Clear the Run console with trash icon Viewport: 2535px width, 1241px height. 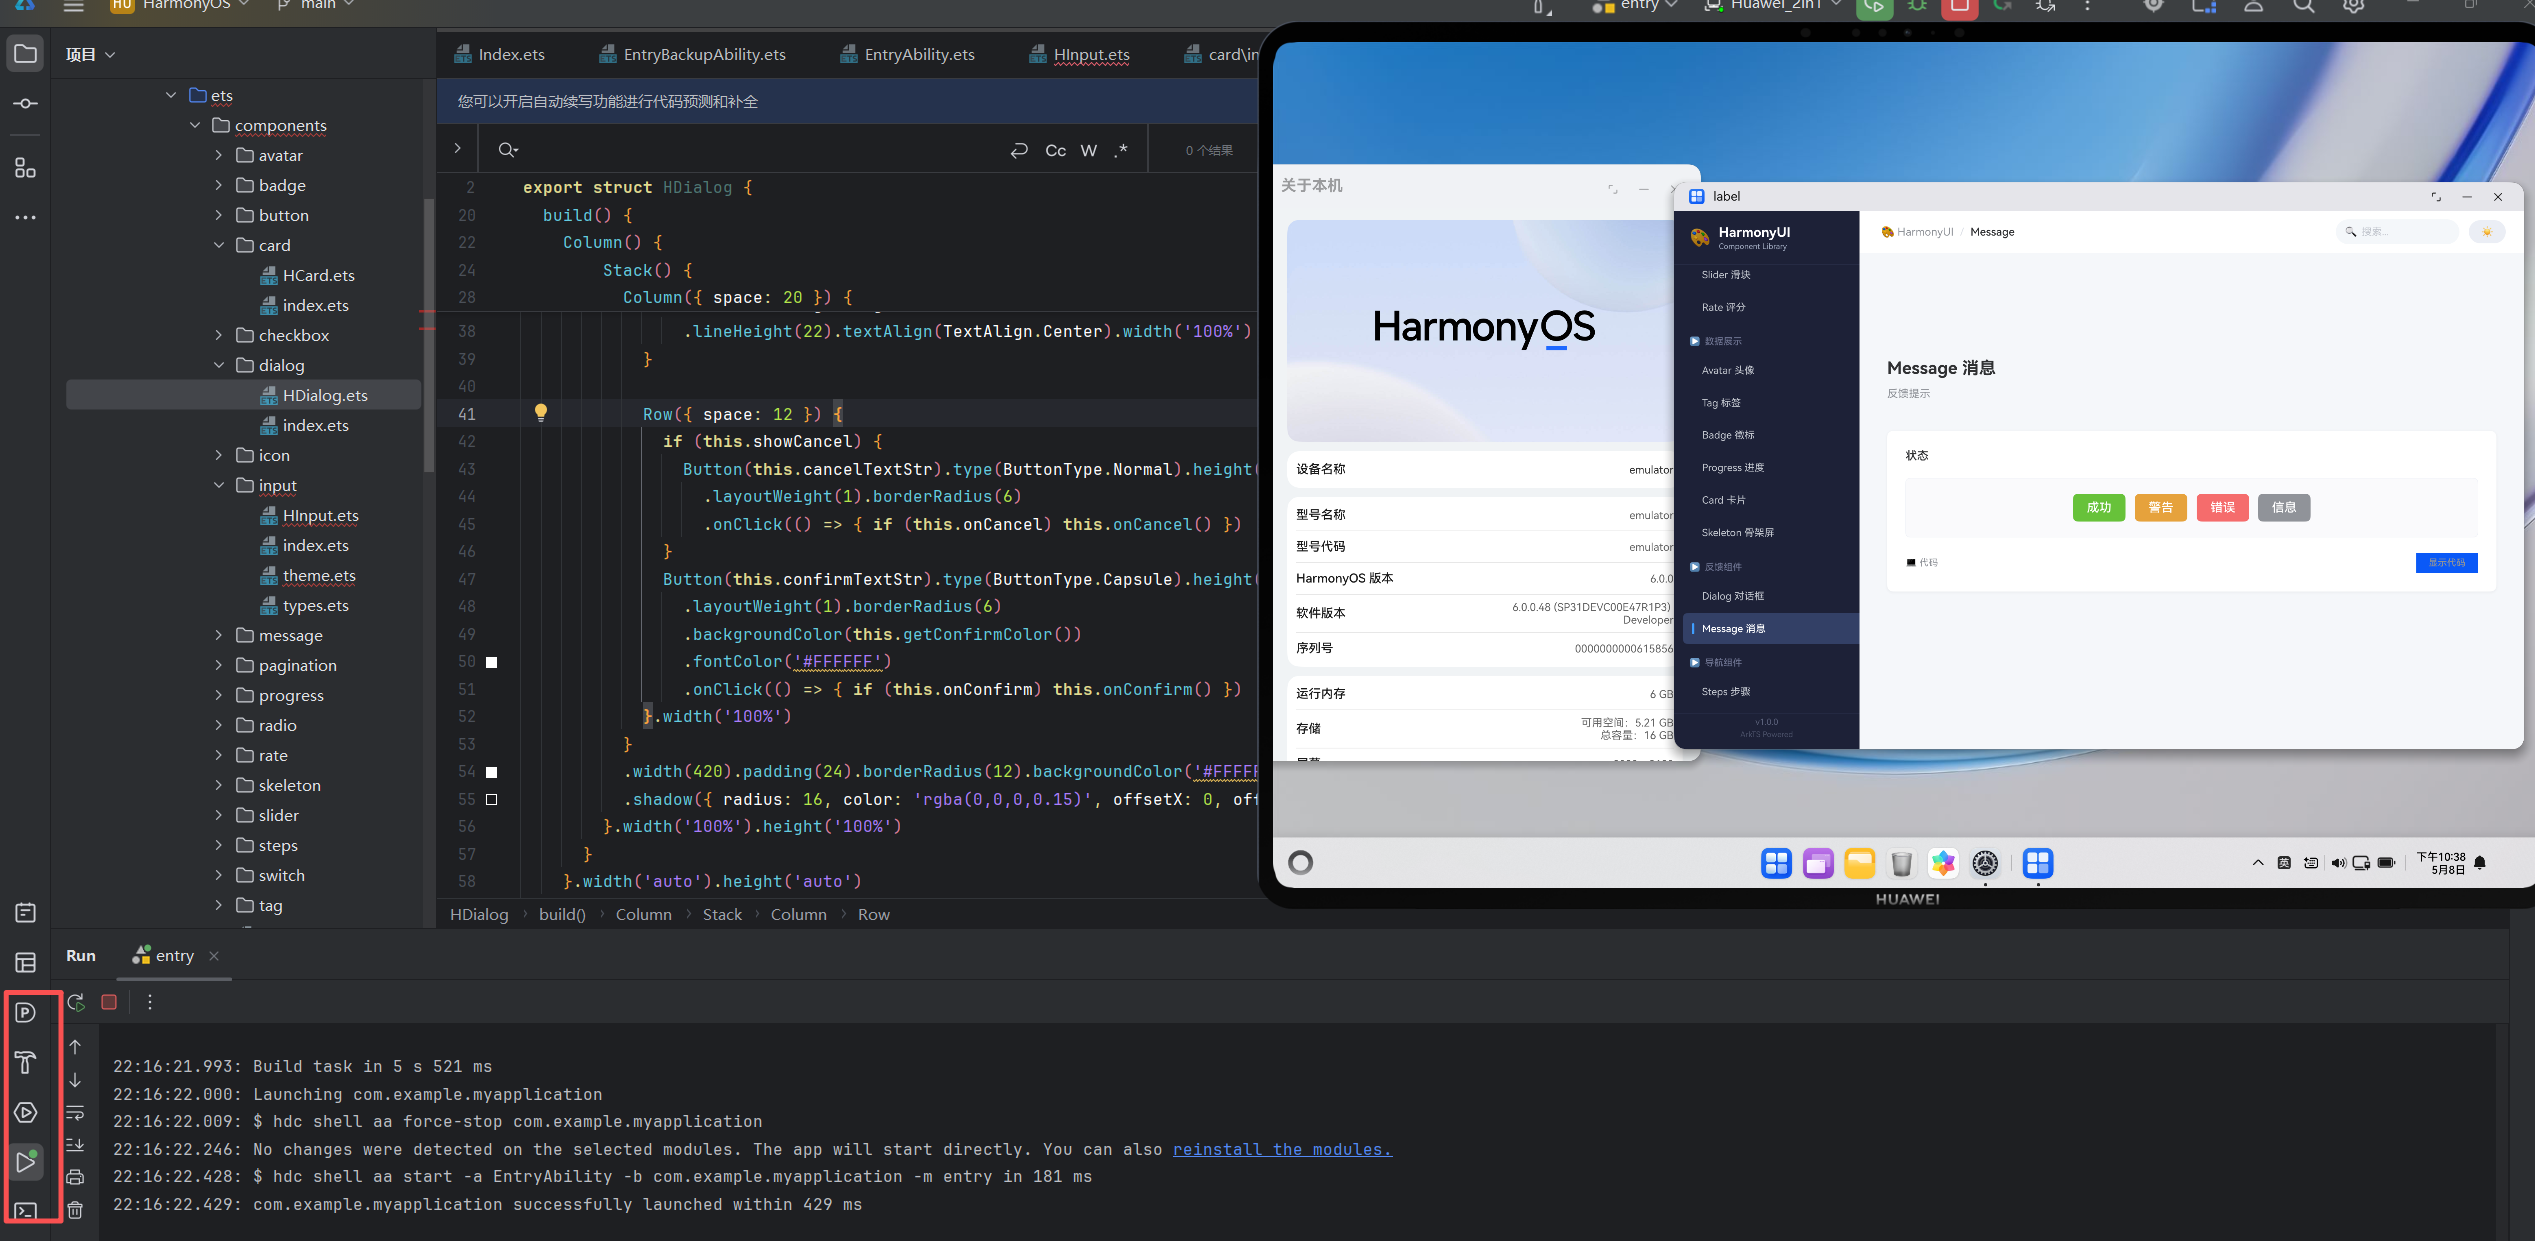coord(75,1210)
